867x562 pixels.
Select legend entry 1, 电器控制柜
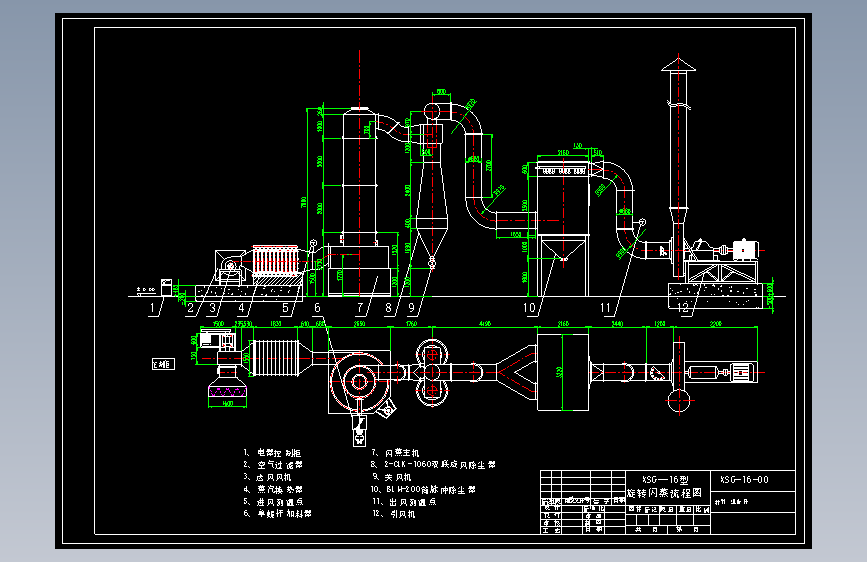click(x=273, y=453)
